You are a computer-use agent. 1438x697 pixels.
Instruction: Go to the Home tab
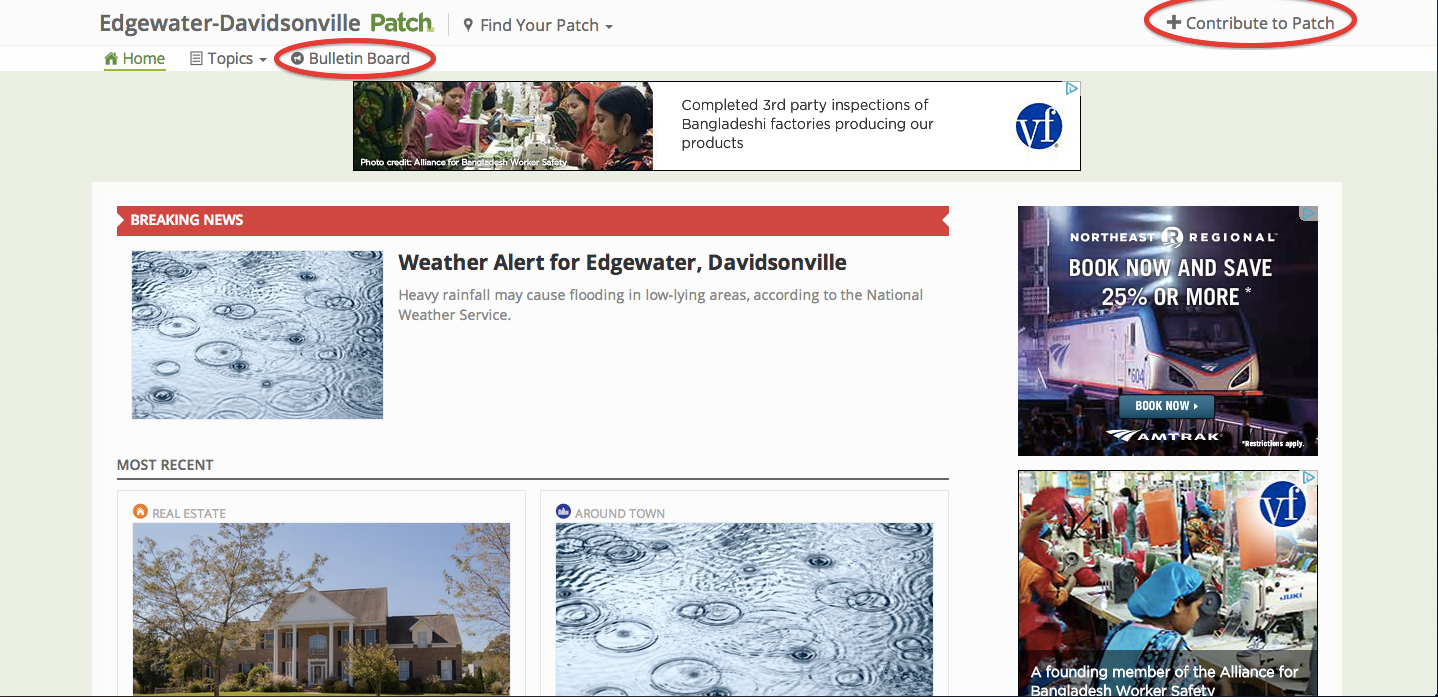point(135,59)
